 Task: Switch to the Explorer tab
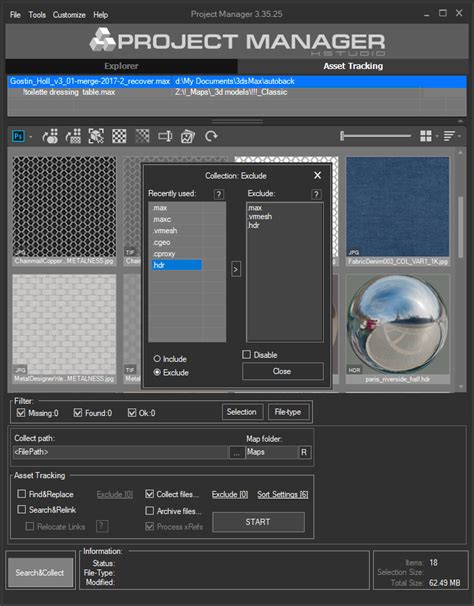tap(121, 66)
